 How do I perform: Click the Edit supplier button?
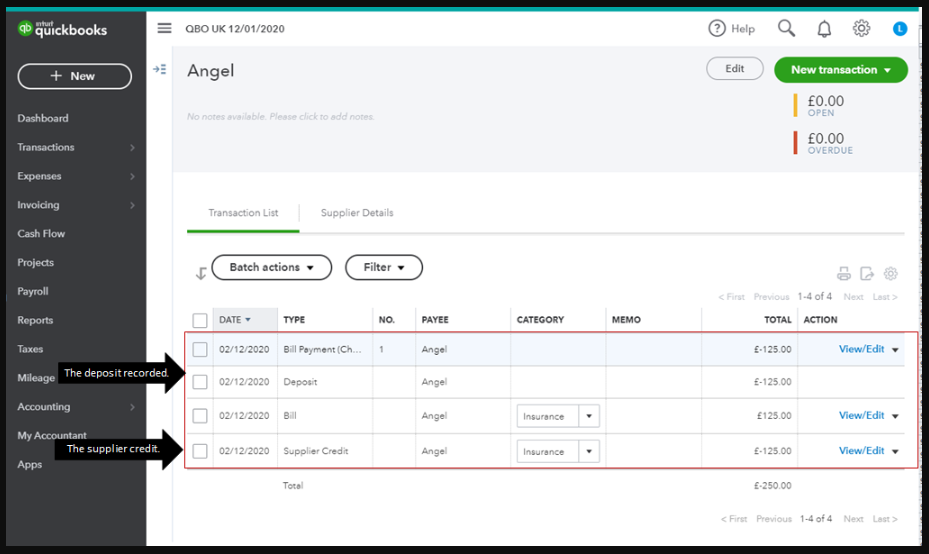click(x=735, y=69)
